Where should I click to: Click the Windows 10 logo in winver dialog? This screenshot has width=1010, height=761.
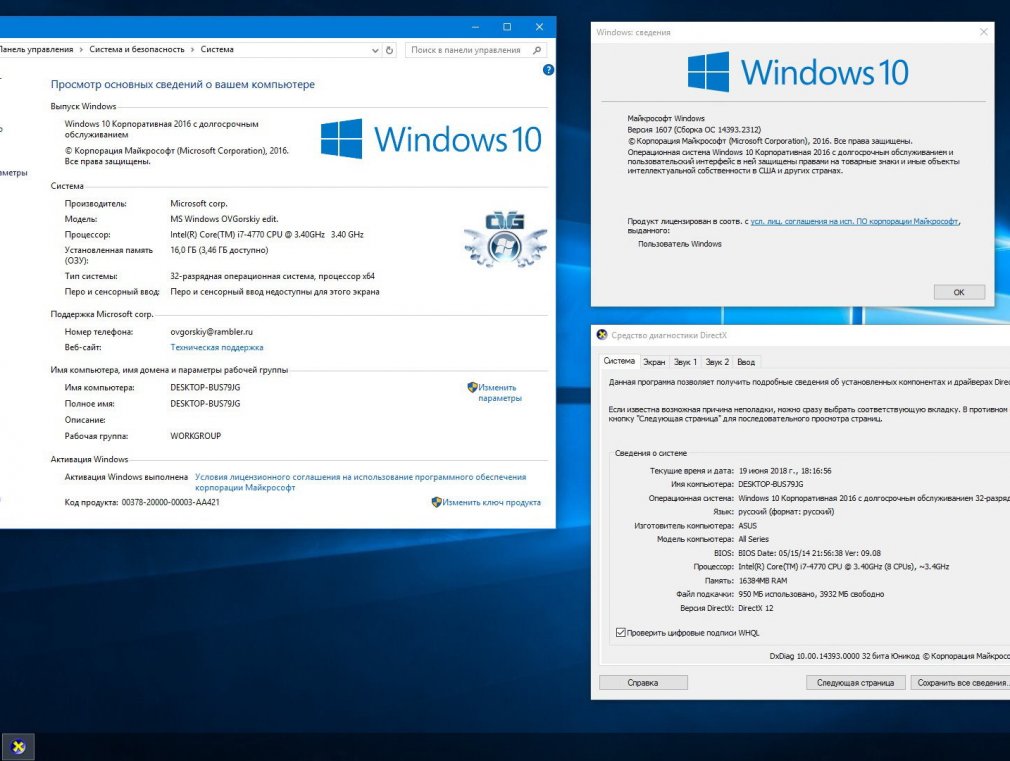798,72
